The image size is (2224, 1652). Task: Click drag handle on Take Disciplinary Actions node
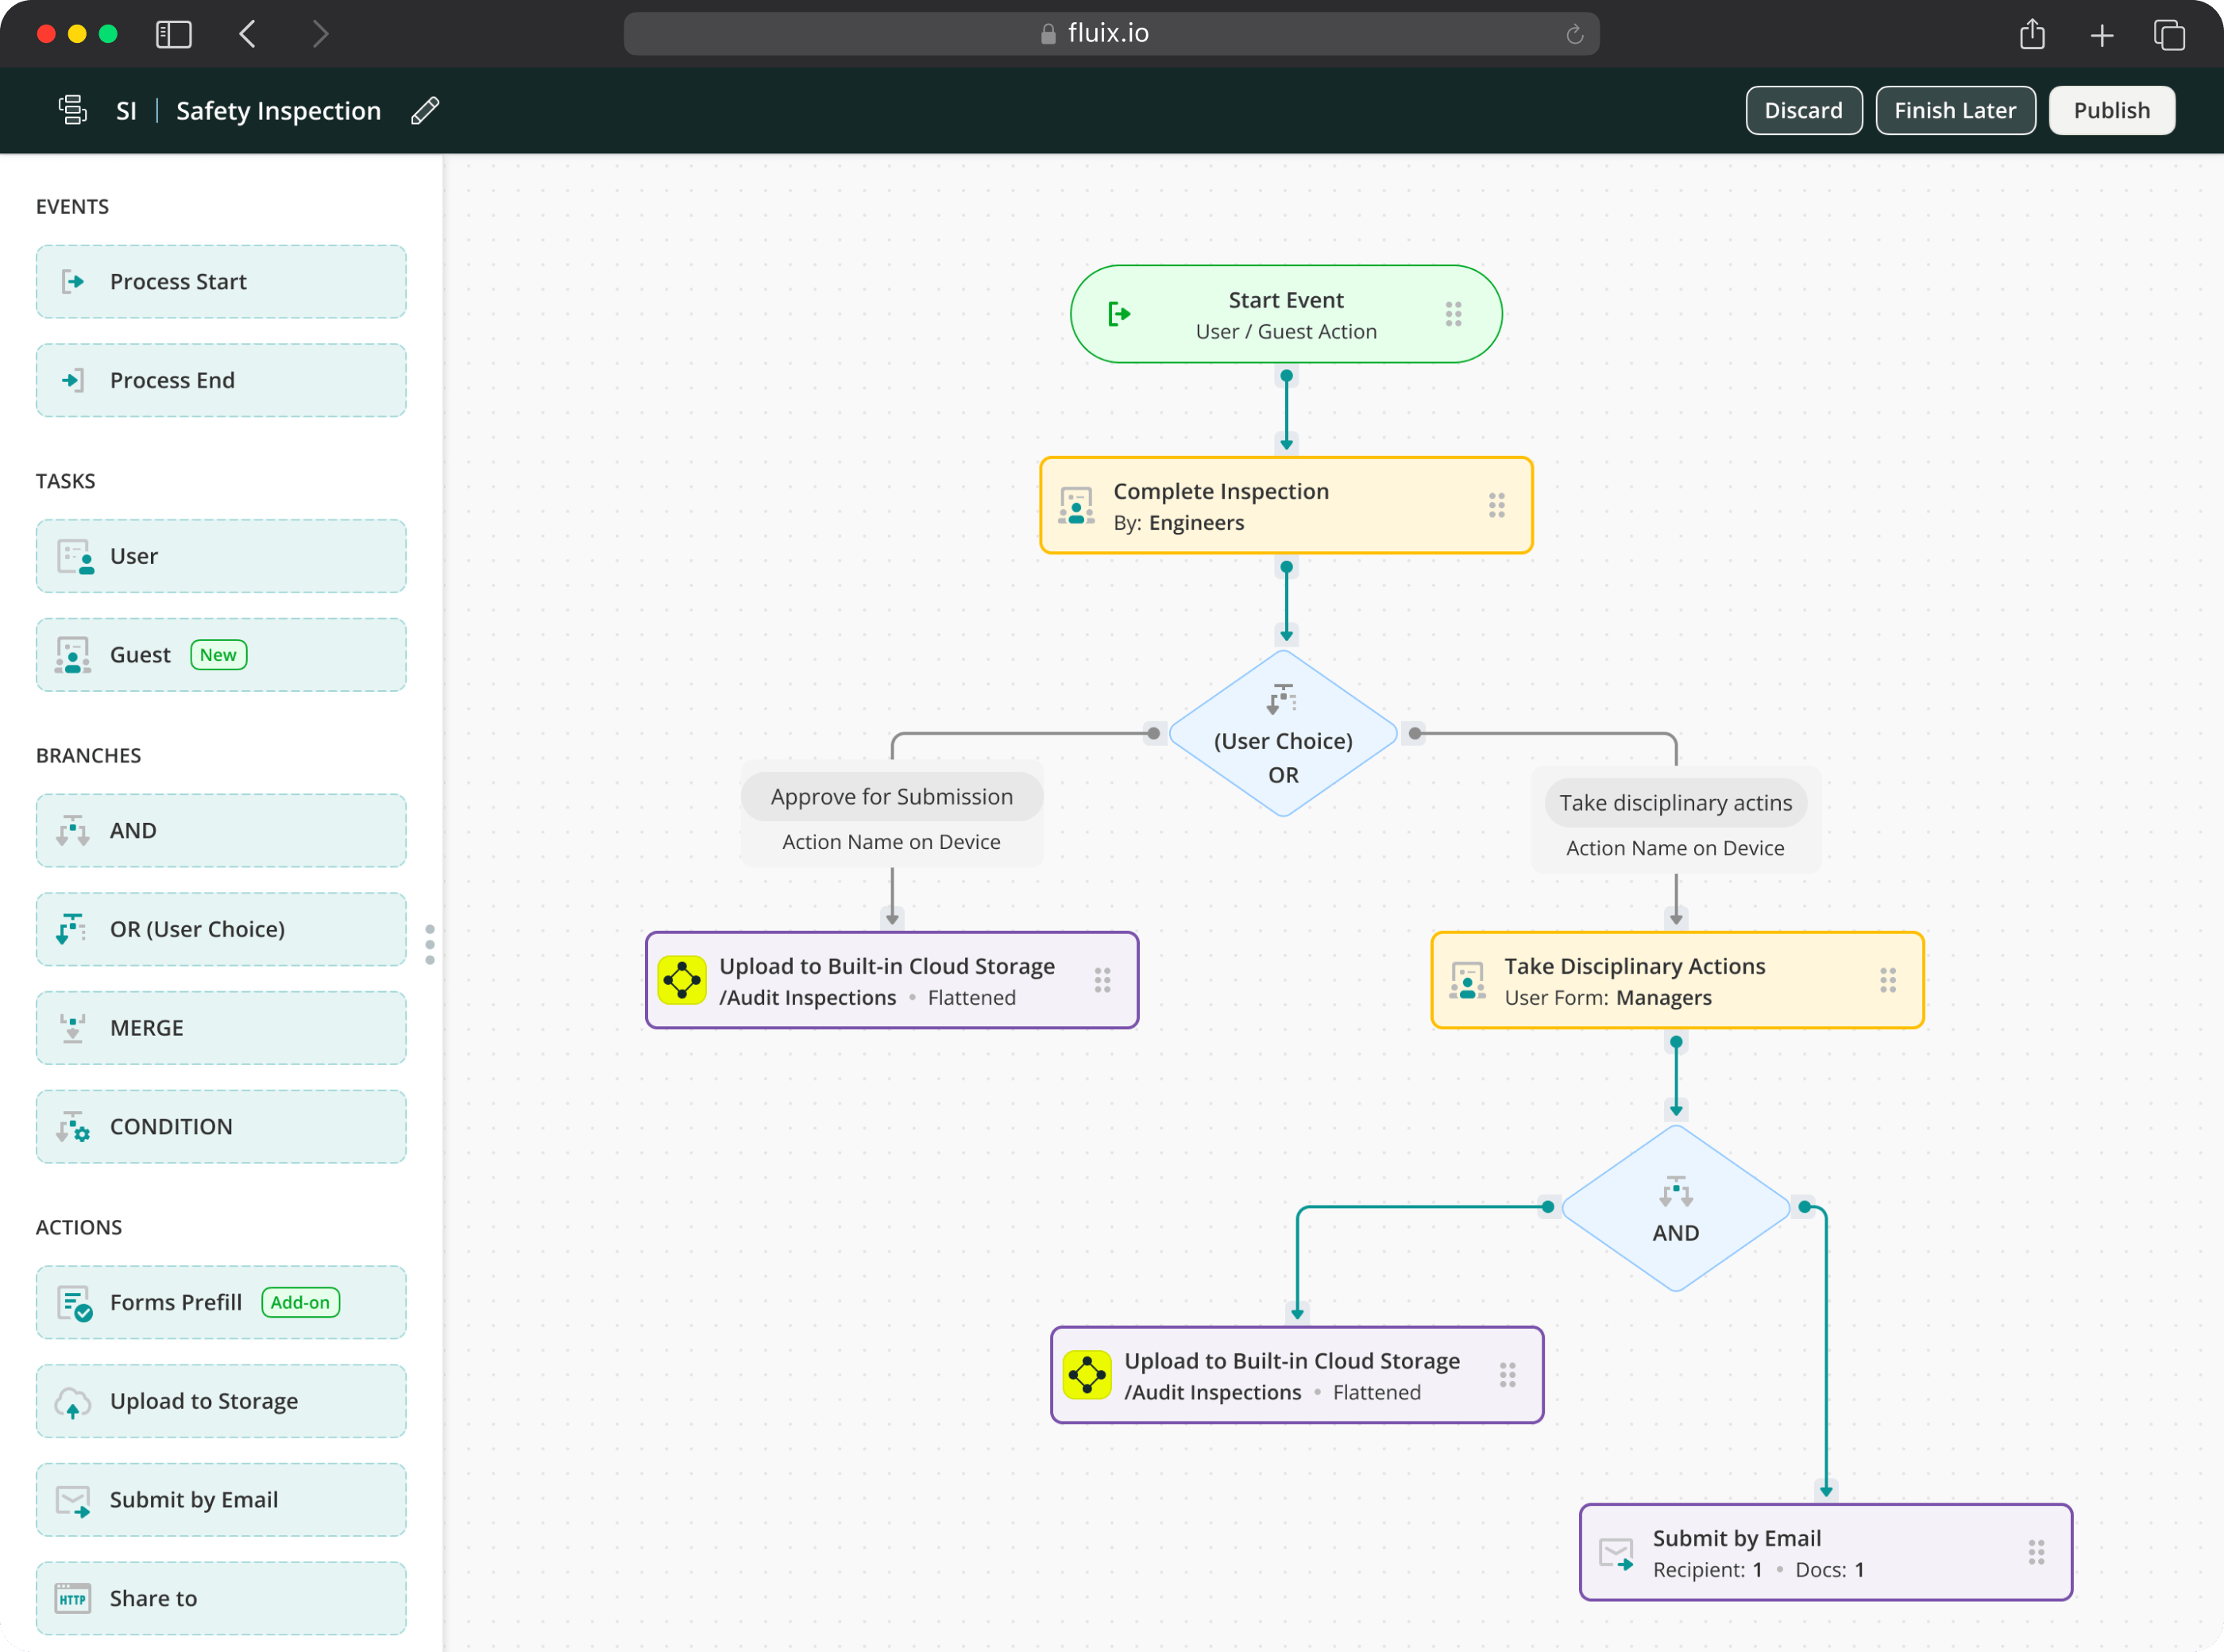[x=1887, y=980]
